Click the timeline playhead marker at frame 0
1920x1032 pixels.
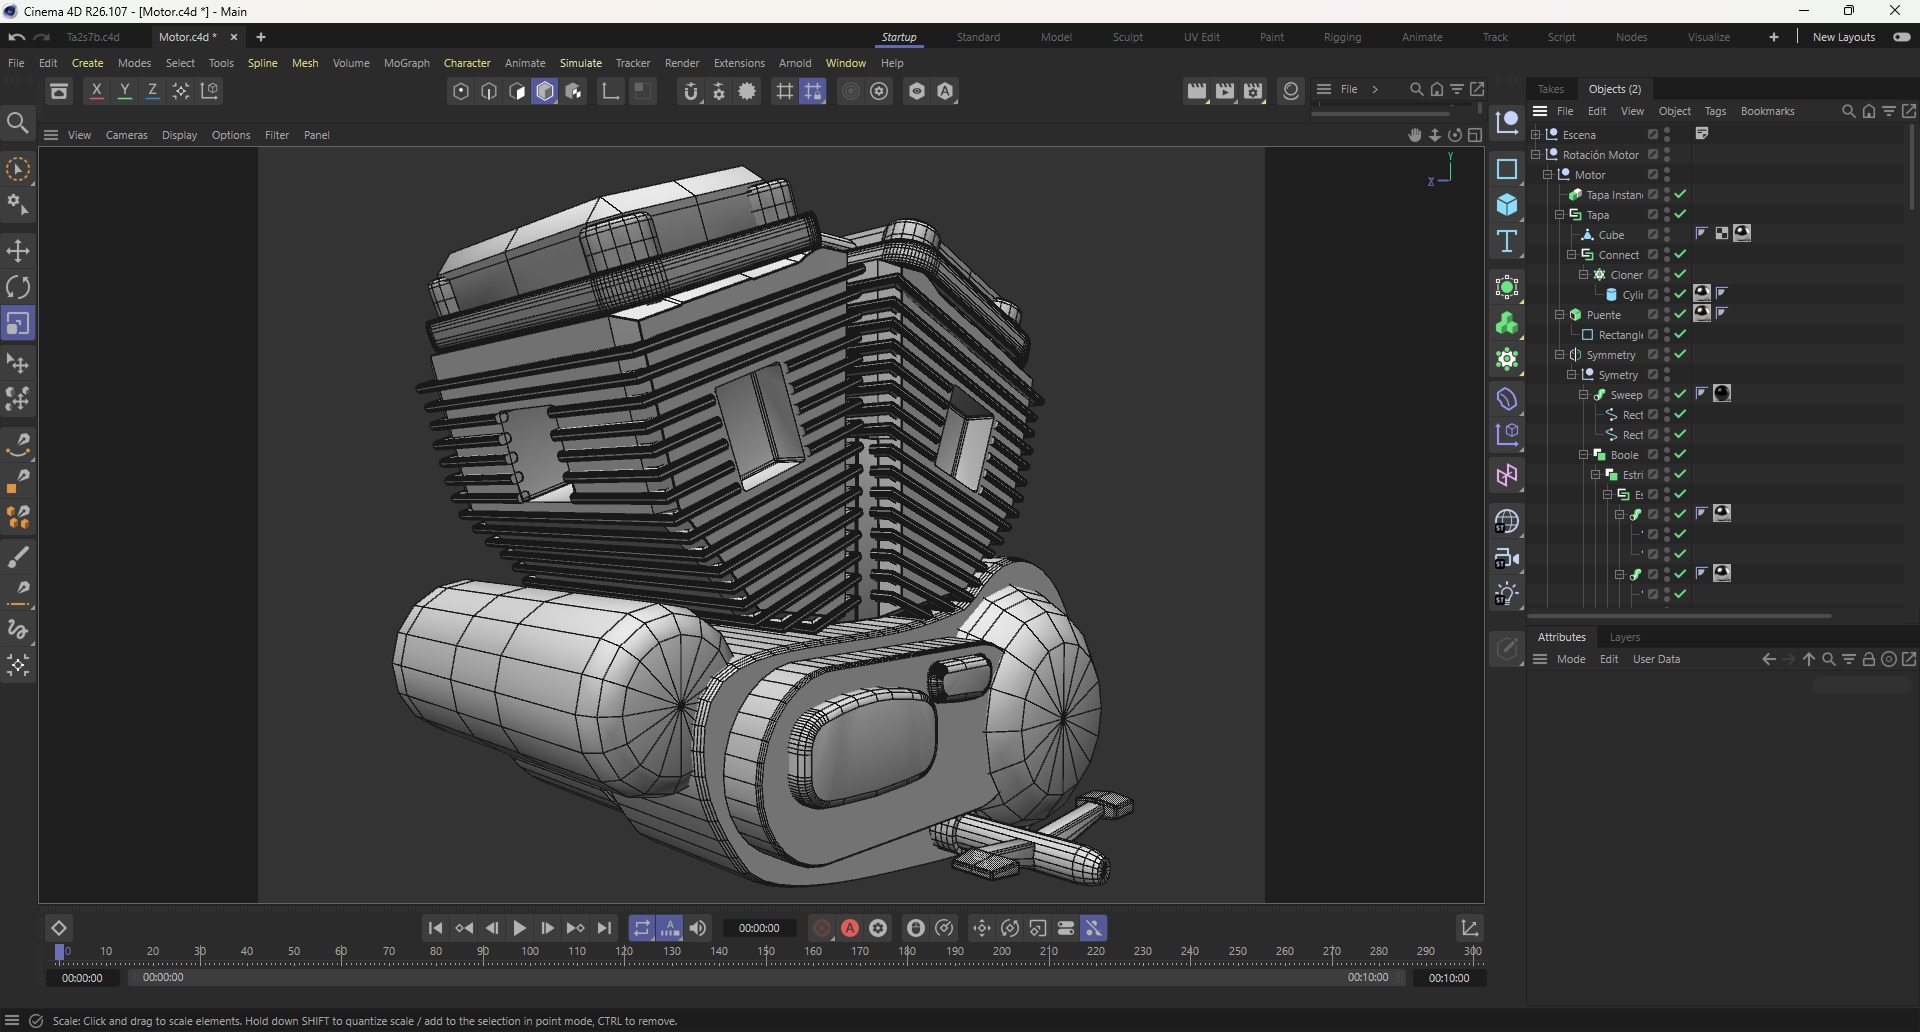60,952
